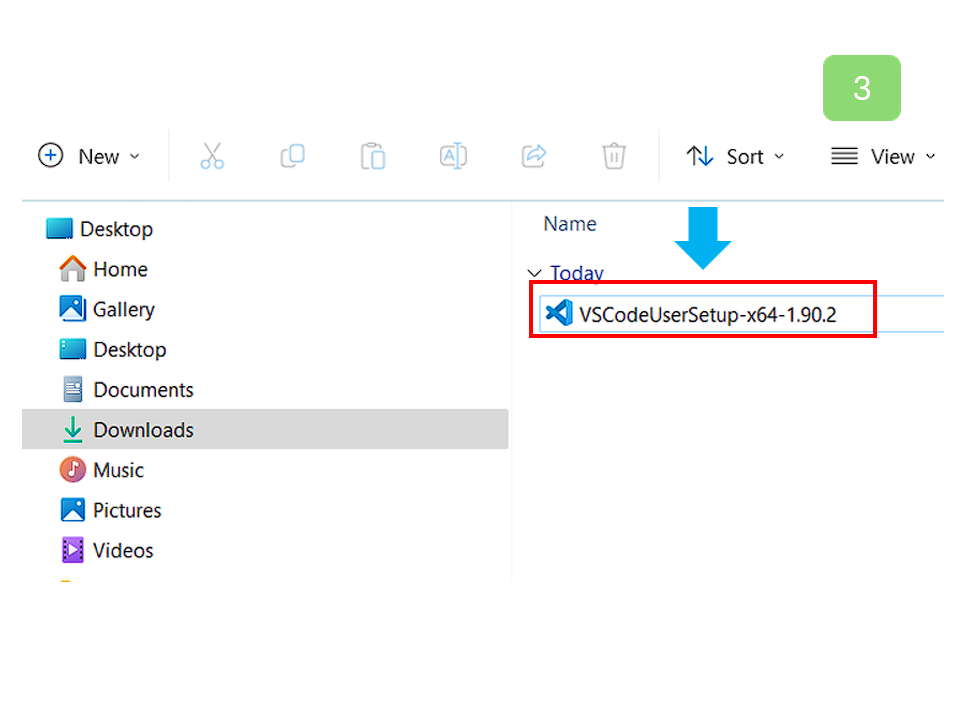Click the Cut scissors icon
Viewport: 963px width, 719px height.
click(212, 156)
